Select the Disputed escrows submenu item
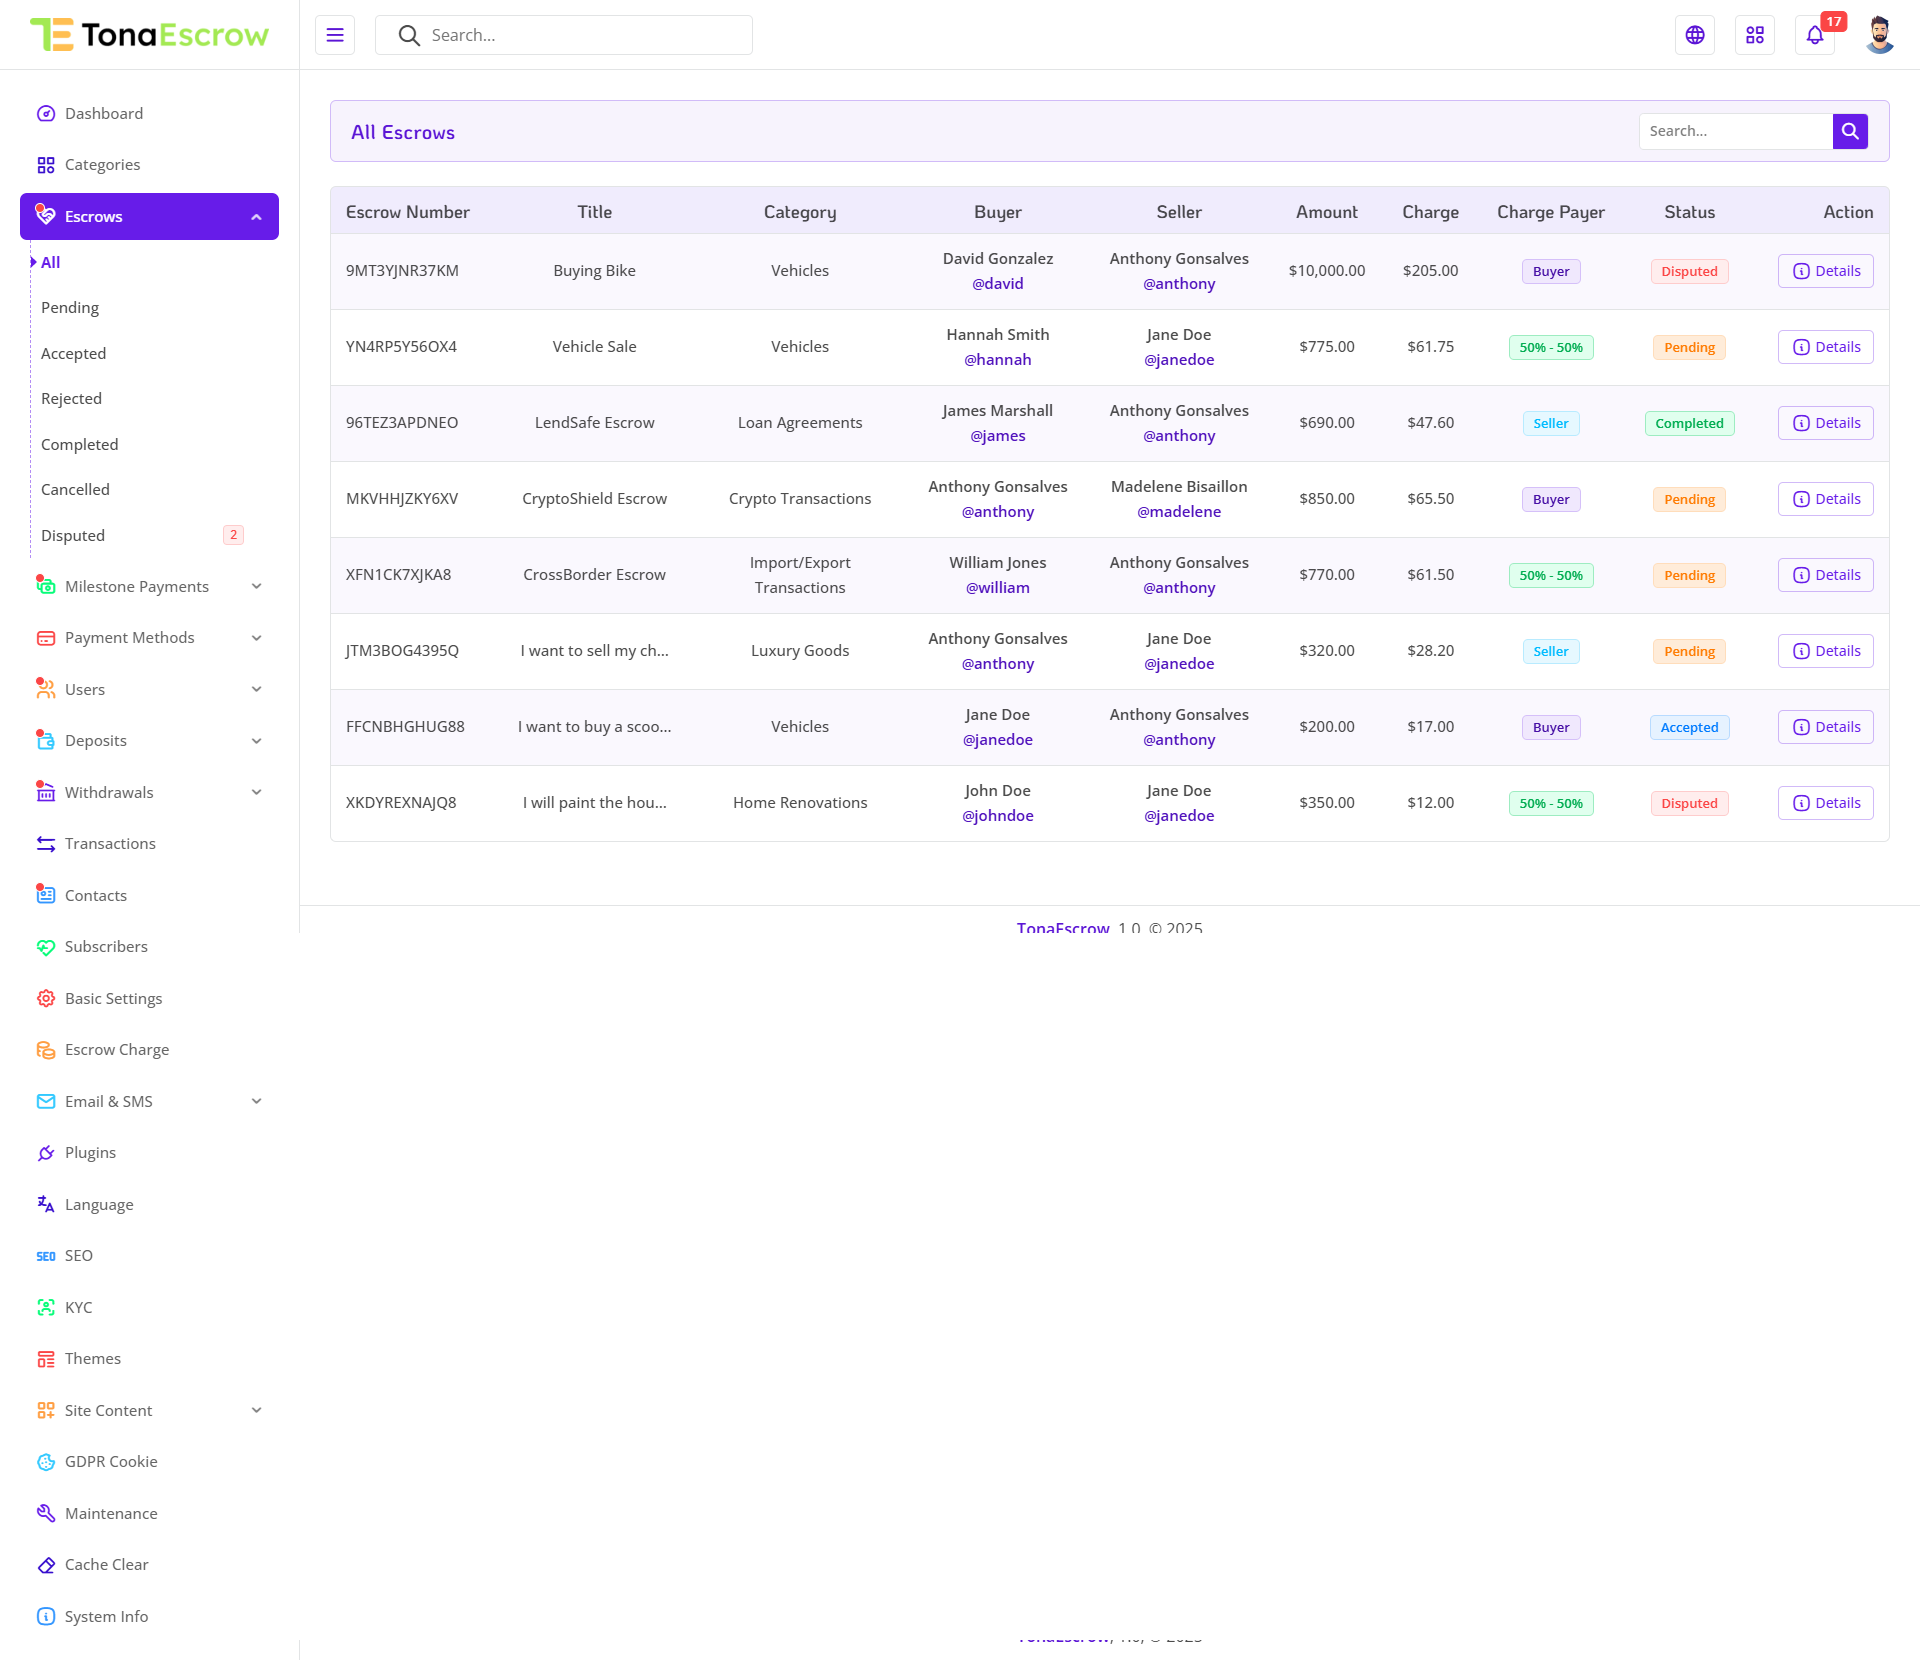The width and height of the screenshot is (1920, 1660). point(73,535)
